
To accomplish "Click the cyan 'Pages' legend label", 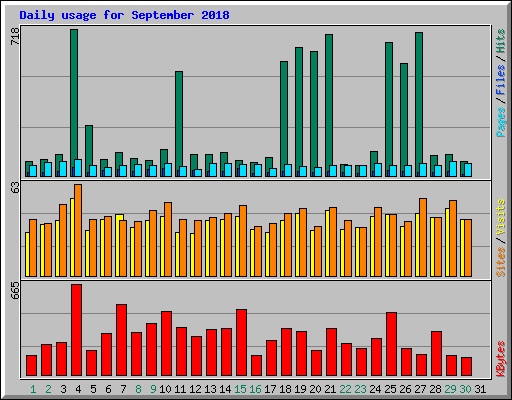I will coord(500,122).
